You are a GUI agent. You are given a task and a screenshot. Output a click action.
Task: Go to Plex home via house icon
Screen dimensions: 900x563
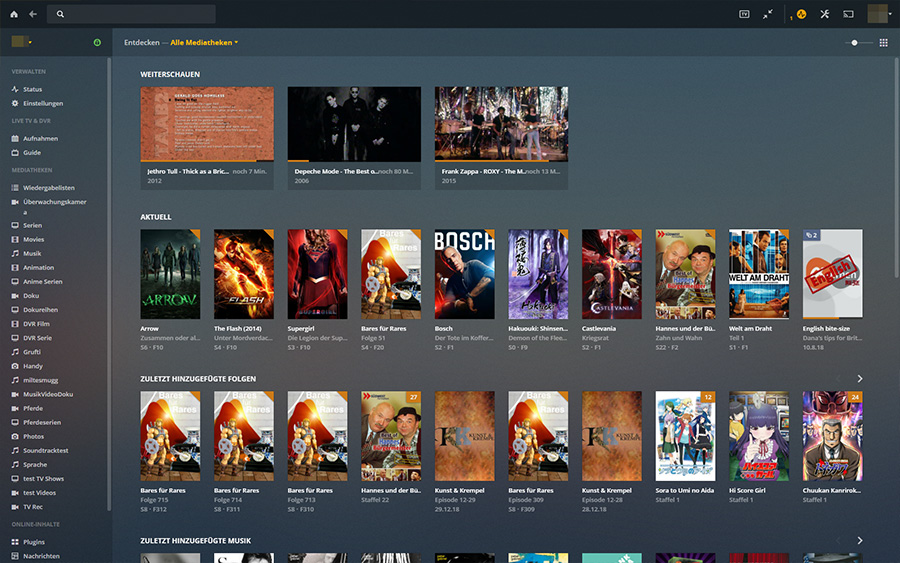coord(14,14)
